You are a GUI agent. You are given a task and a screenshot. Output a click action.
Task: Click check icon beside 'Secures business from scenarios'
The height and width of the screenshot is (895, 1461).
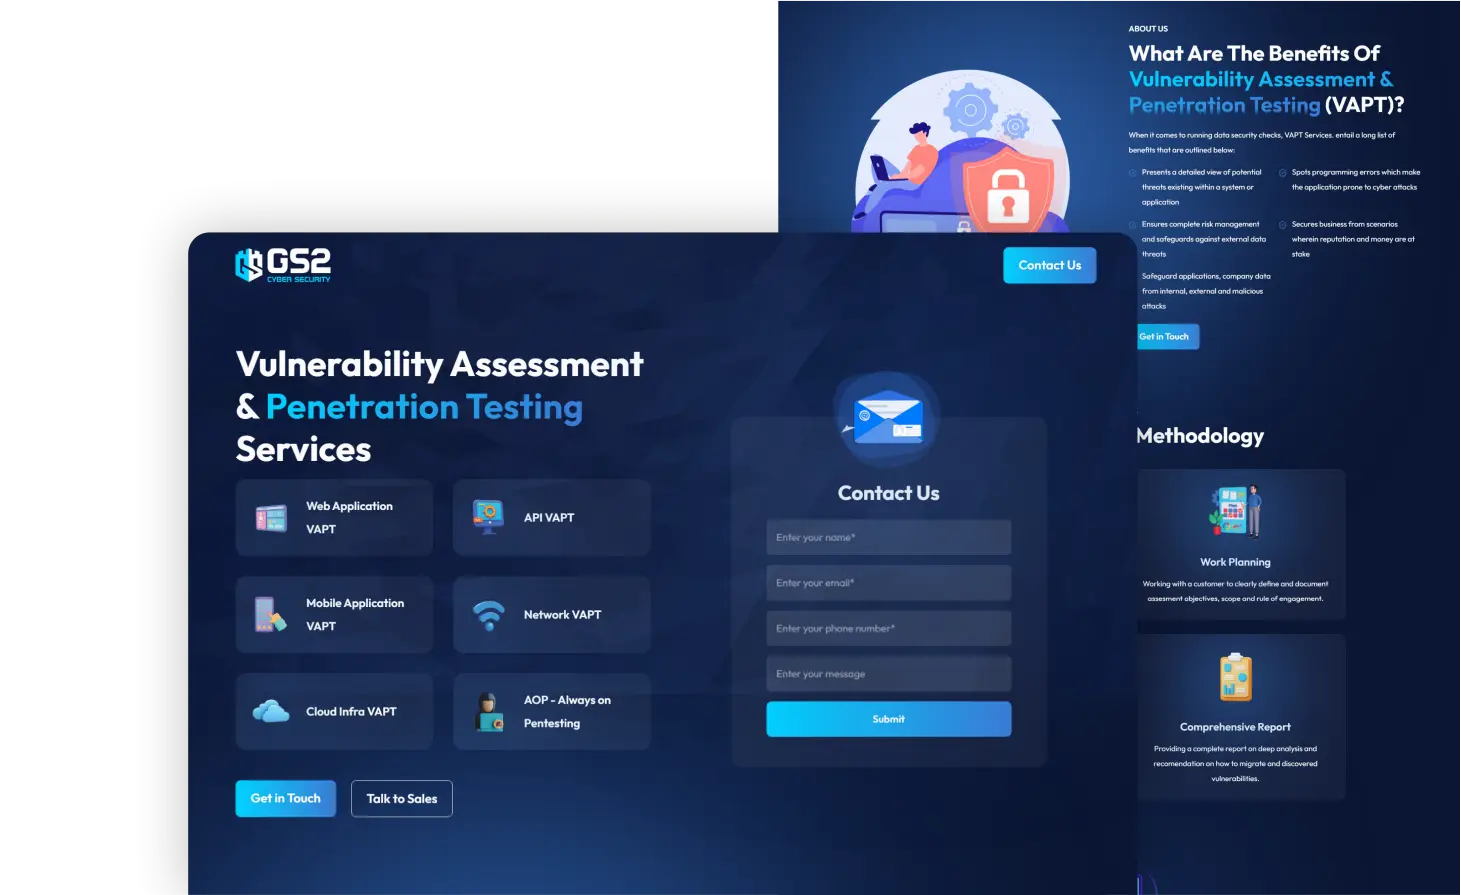pyautogui.click(x=1283, y=225)
